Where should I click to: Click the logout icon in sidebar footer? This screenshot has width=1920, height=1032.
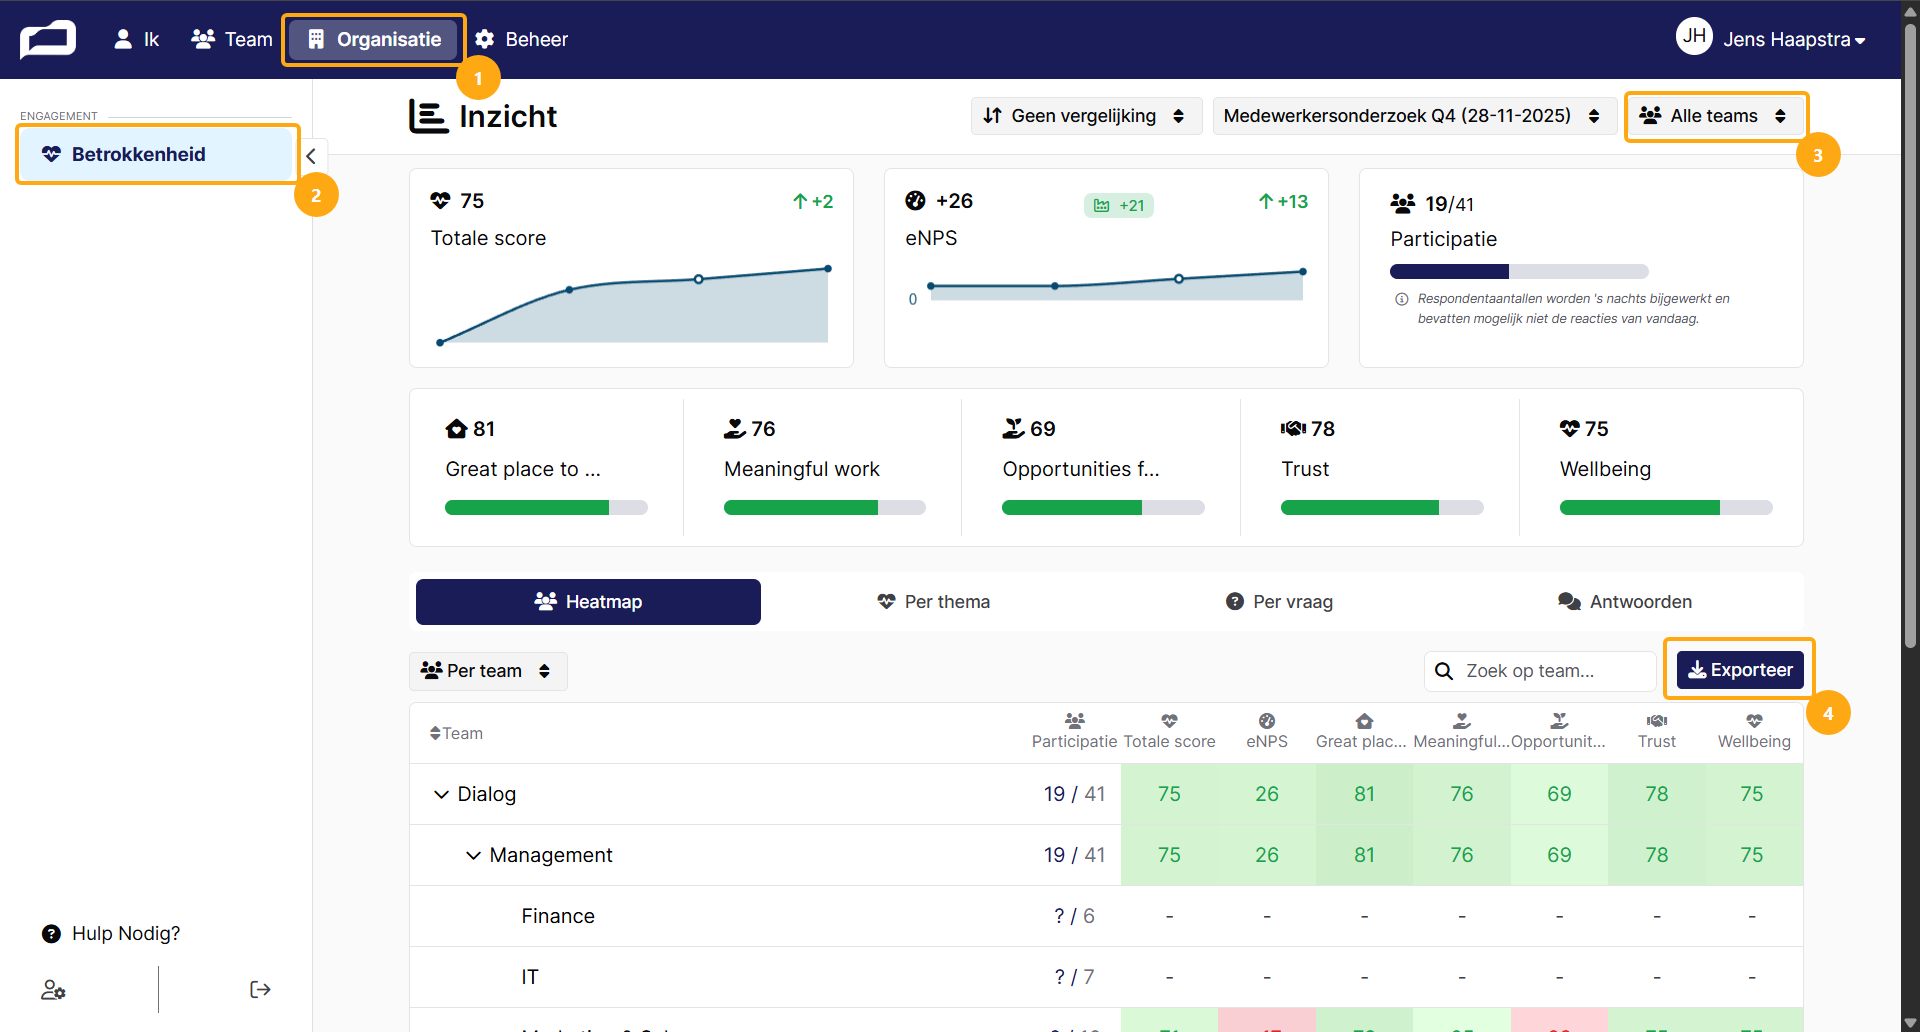(x=260, y=990)
